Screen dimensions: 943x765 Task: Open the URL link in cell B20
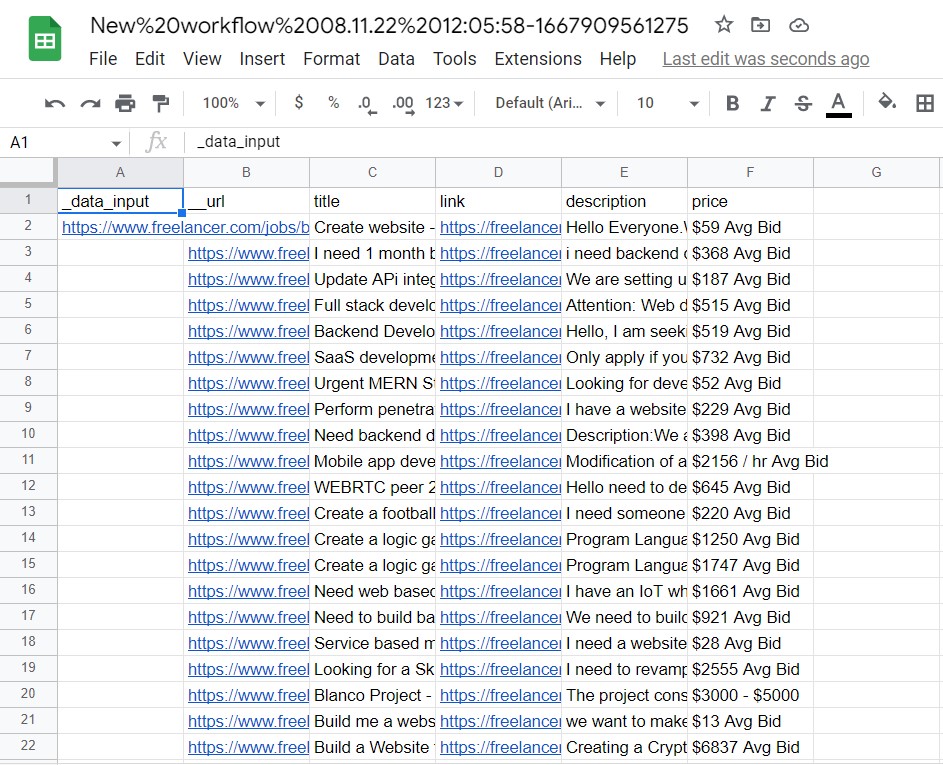click(248, 695)
